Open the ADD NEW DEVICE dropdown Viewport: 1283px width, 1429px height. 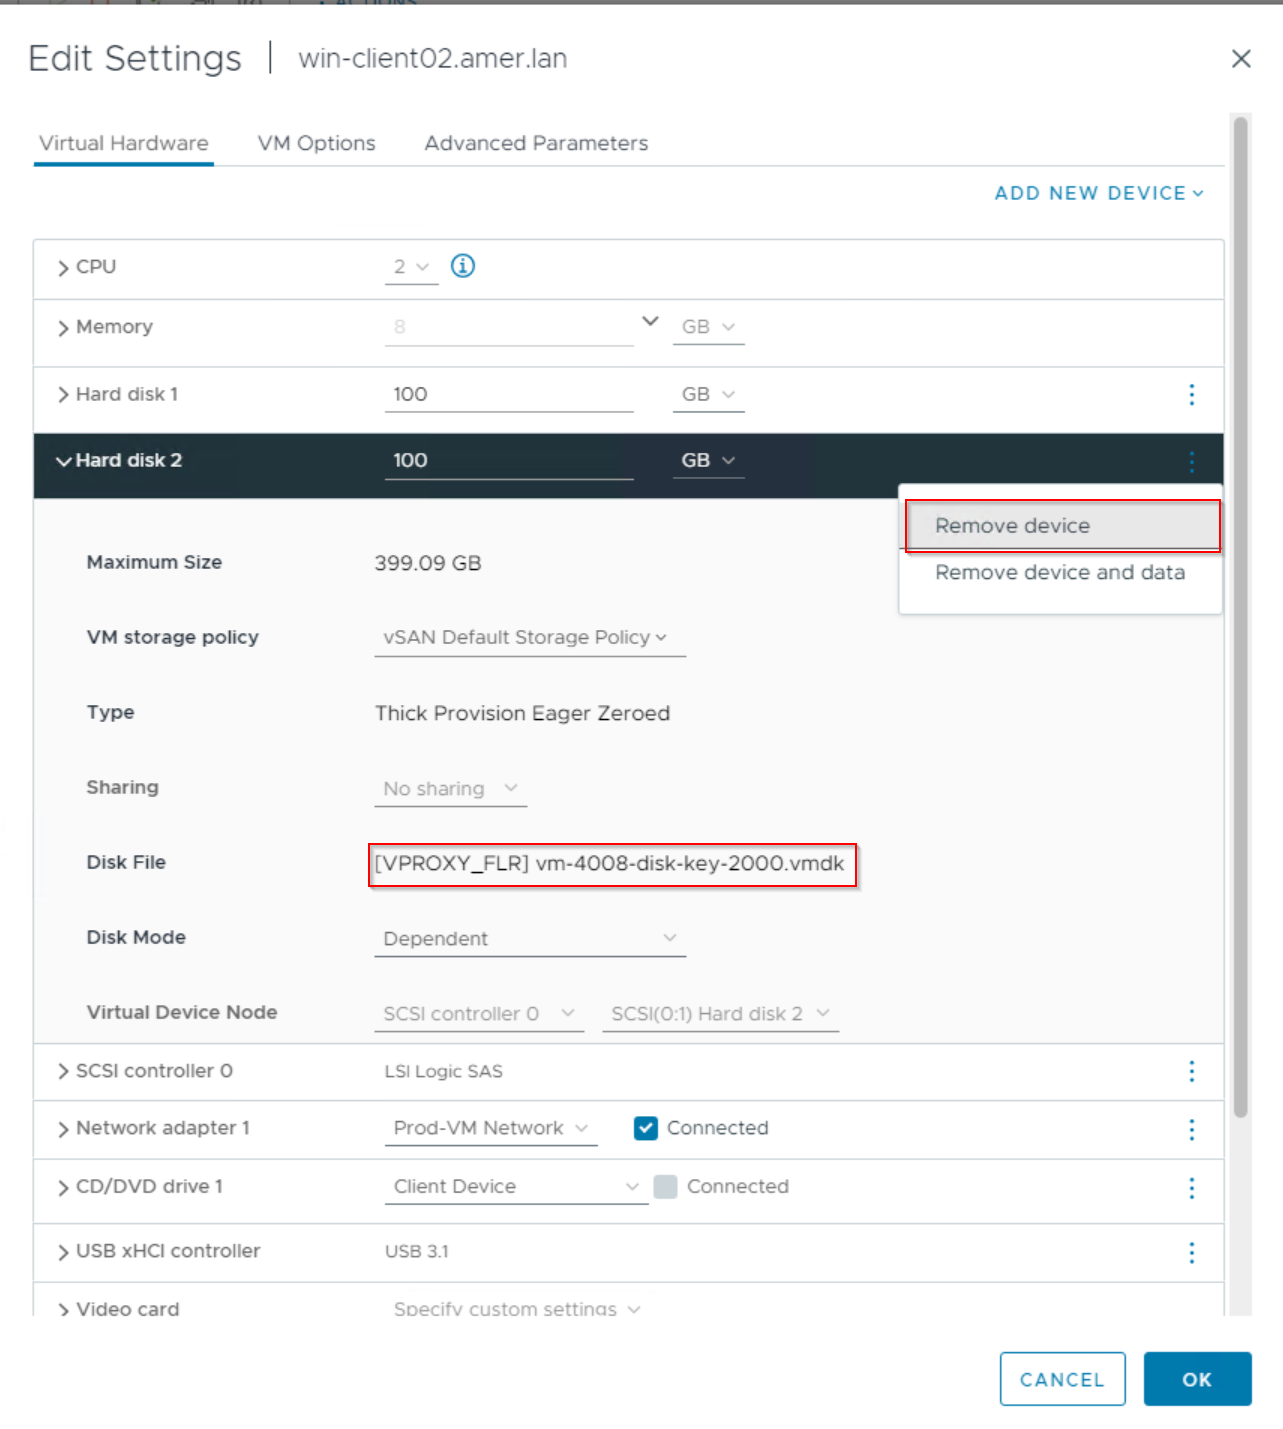pos(1097,193)
